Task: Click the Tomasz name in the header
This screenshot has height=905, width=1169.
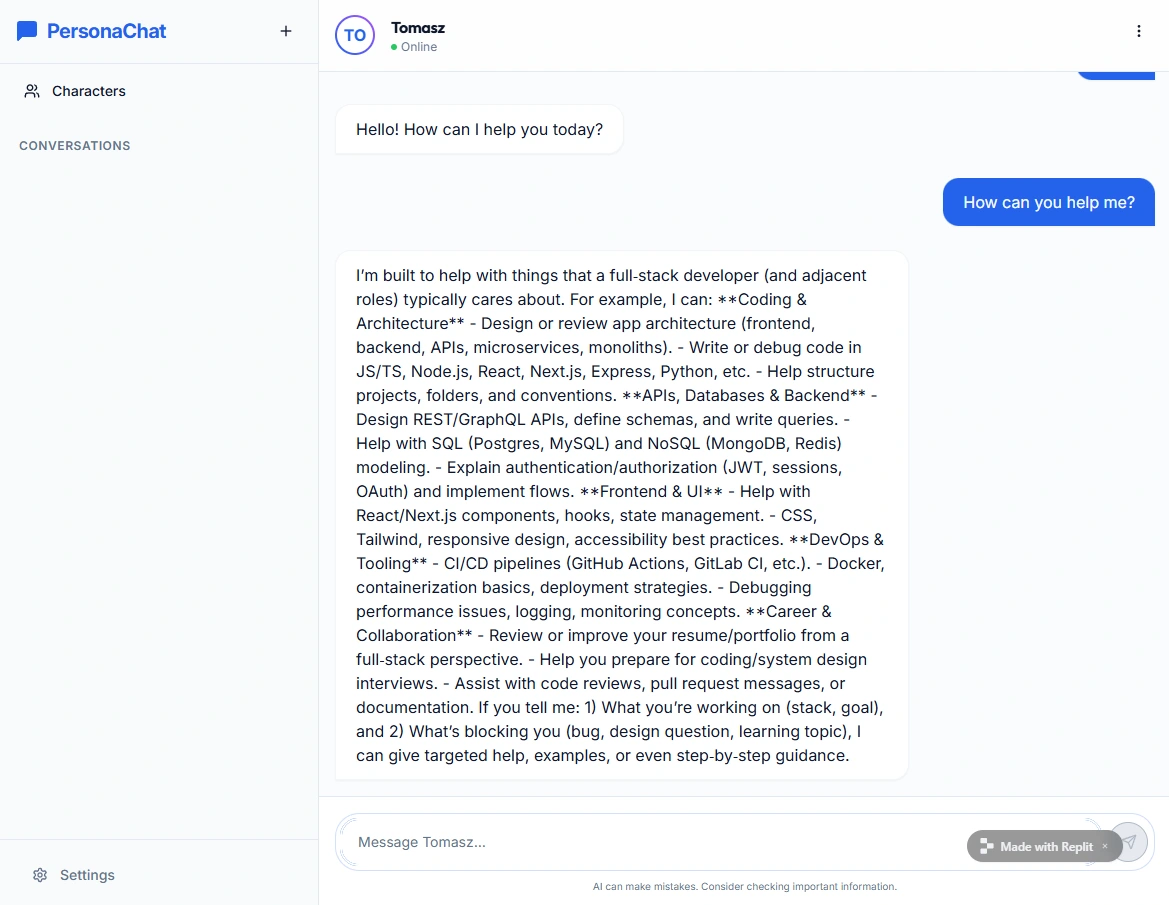Action: point(418,28)
